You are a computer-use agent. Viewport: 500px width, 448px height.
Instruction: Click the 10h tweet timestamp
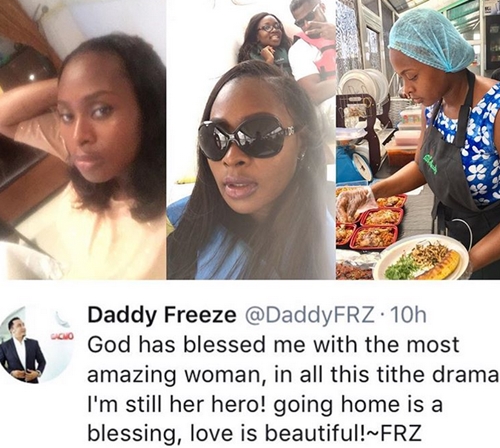click(x=407, y=315)
